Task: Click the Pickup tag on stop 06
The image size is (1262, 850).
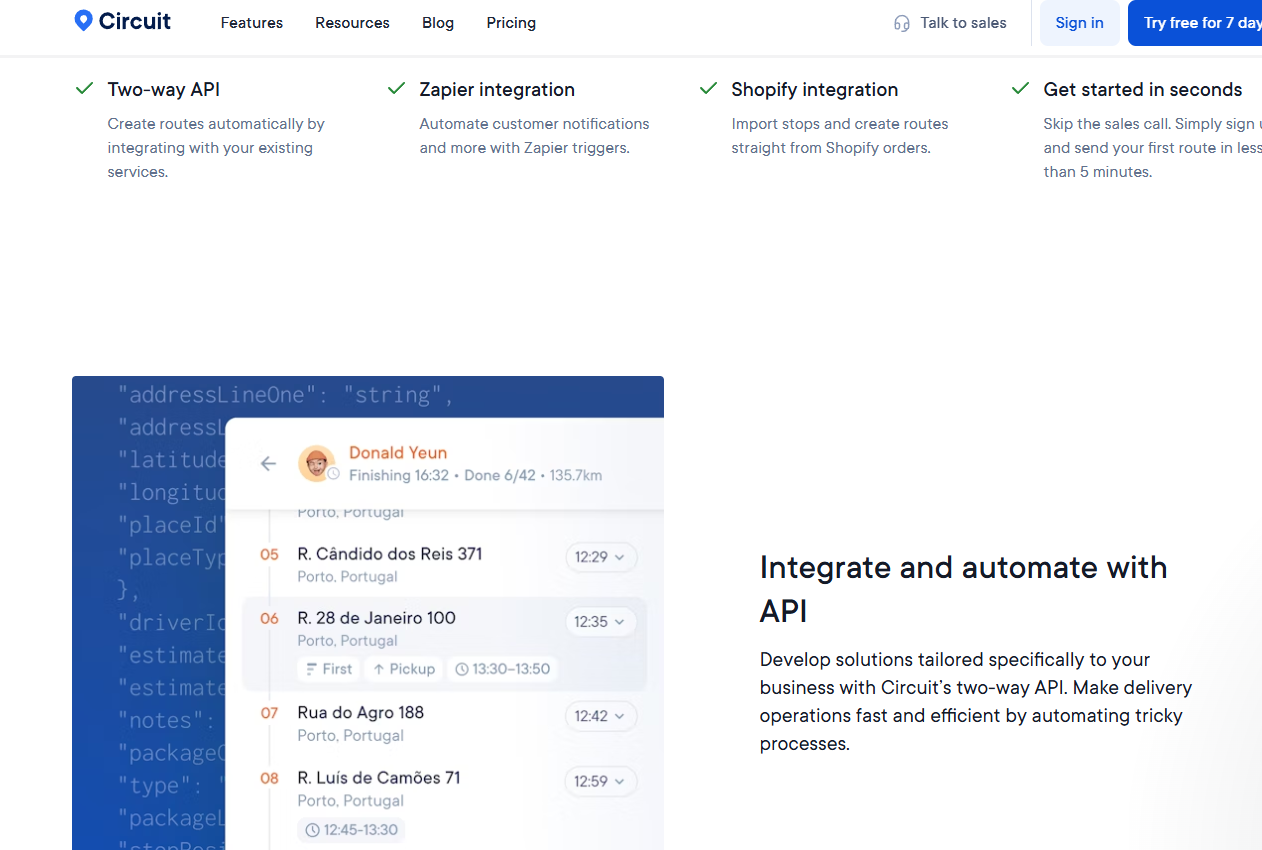Action: (404, 669)
